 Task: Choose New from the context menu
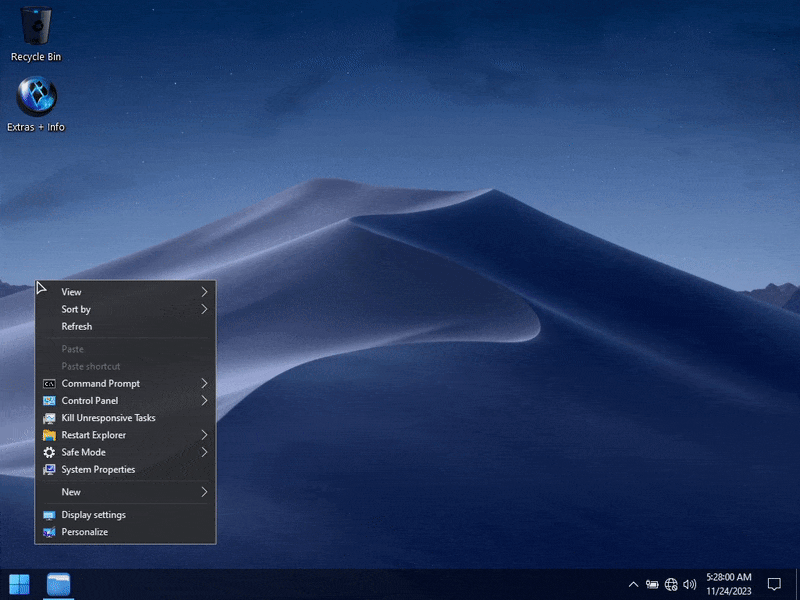click(126, 492)
